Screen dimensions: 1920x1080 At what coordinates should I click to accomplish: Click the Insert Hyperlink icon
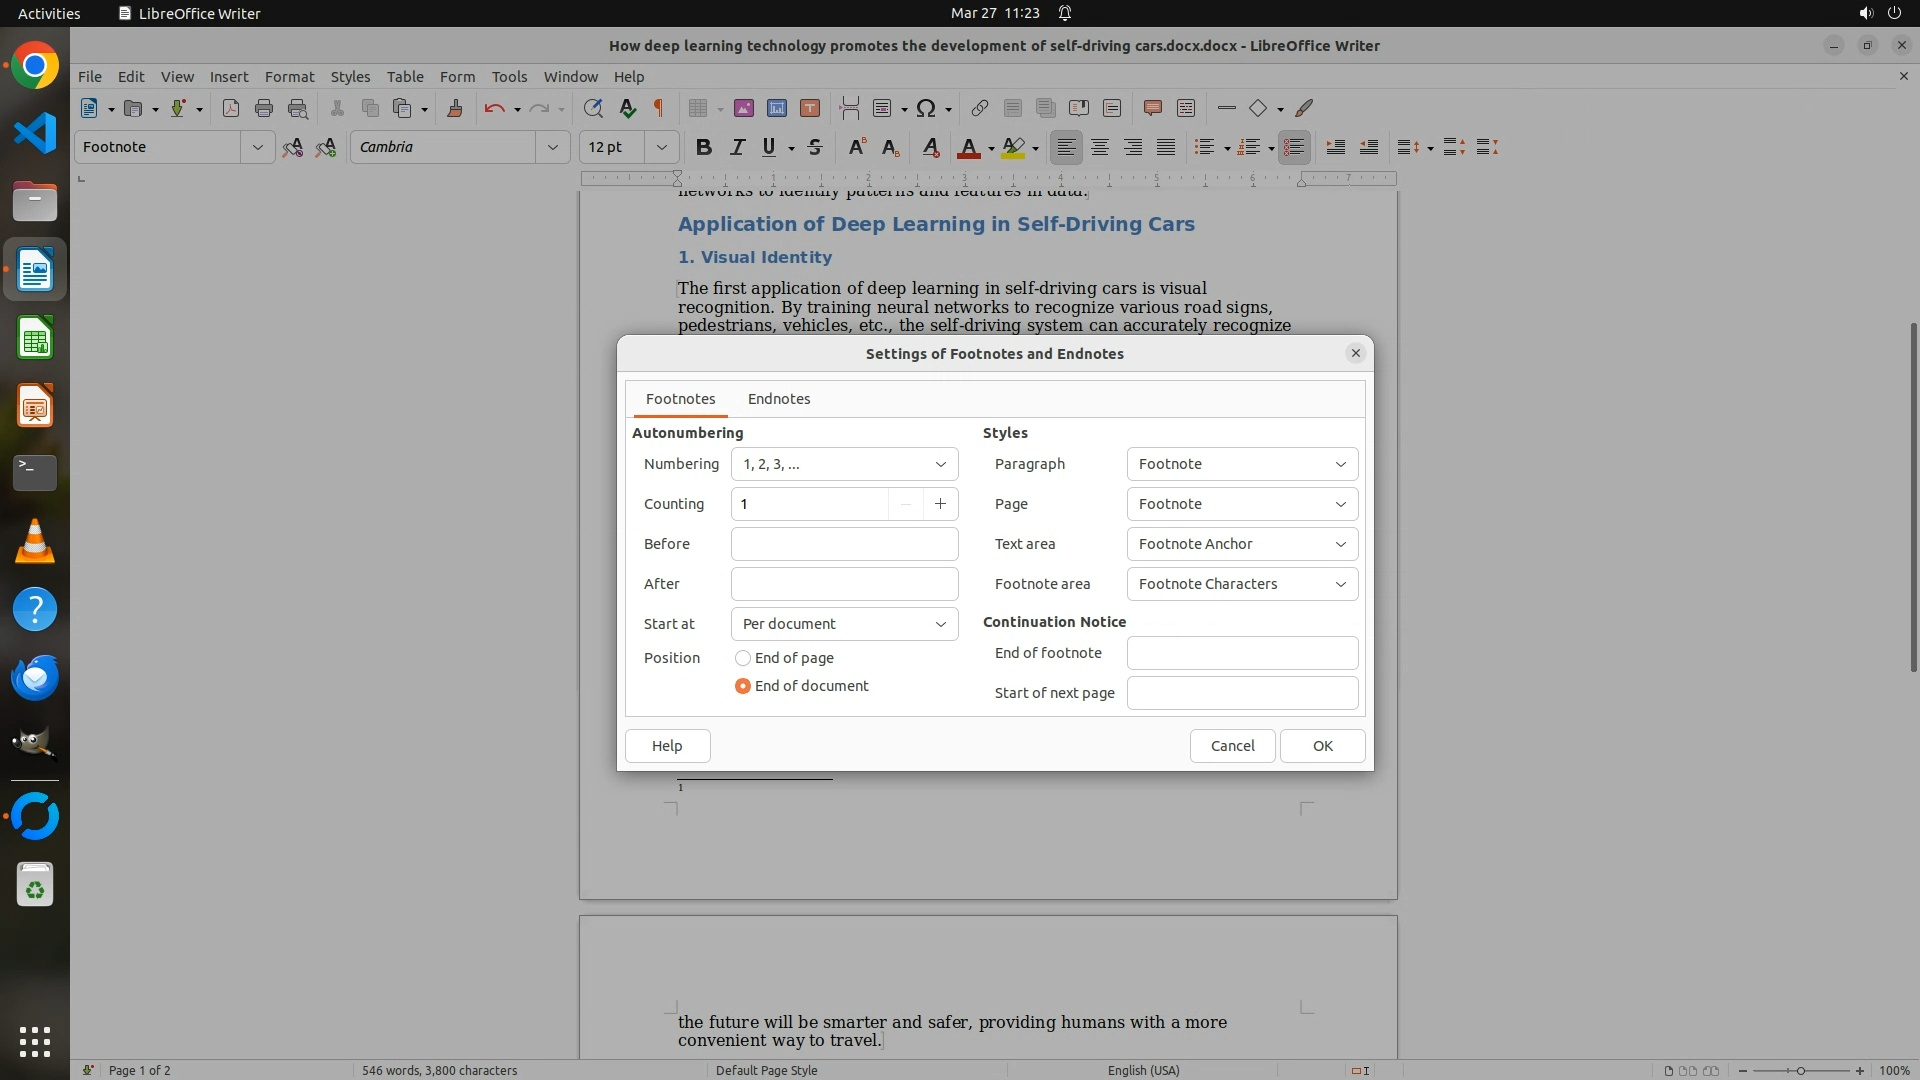pos(980,108)
